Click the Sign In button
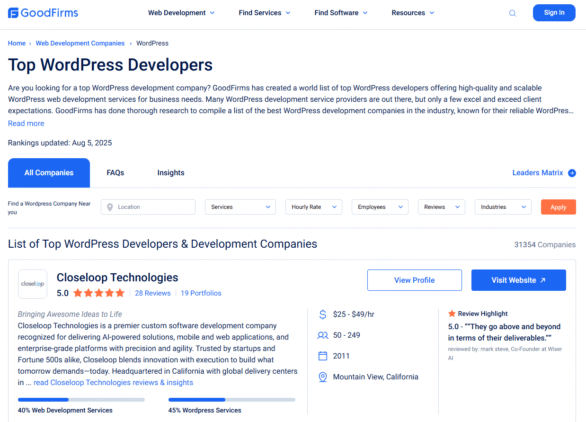This screenshot has width=586, height=422. point(554,13)
